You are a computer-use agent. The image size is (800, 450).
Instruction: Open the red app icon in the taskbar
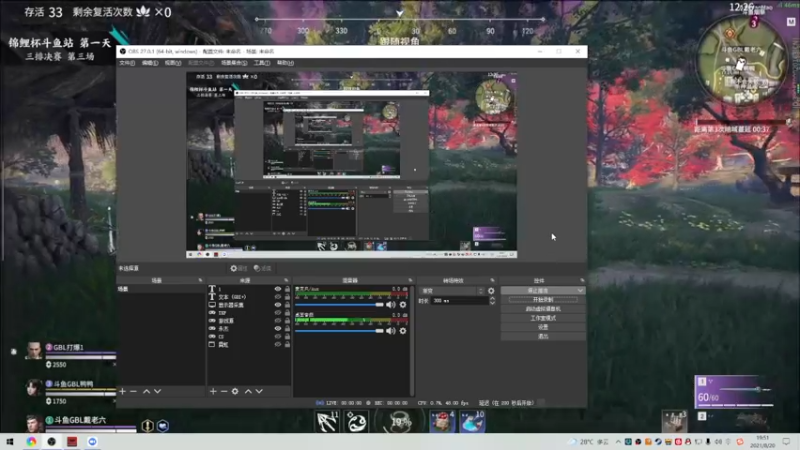tap(72, 441)
